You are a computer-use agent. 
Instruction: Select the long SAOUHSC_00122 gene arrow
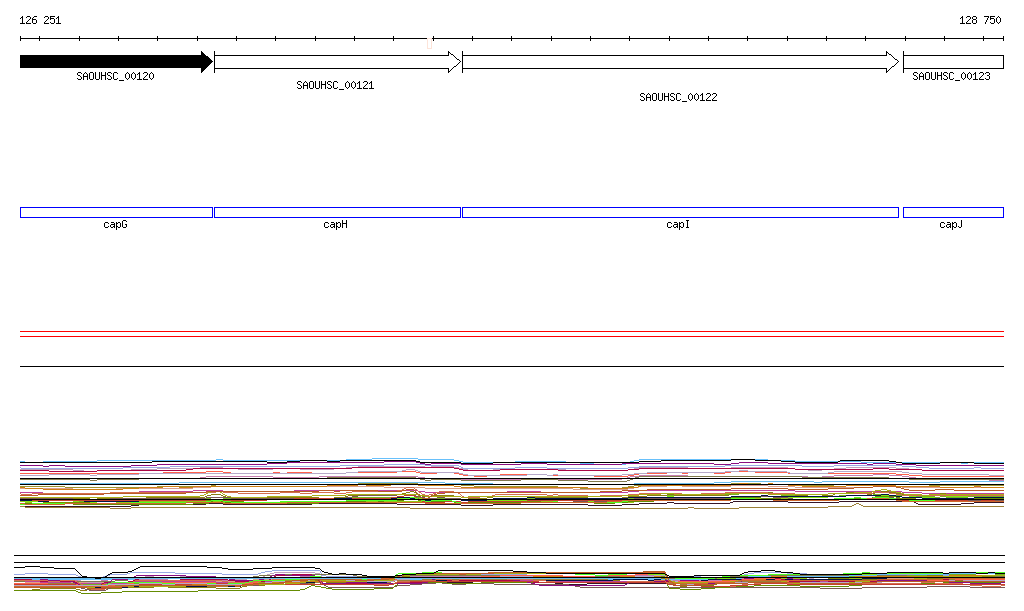click(x=680, y=62)
